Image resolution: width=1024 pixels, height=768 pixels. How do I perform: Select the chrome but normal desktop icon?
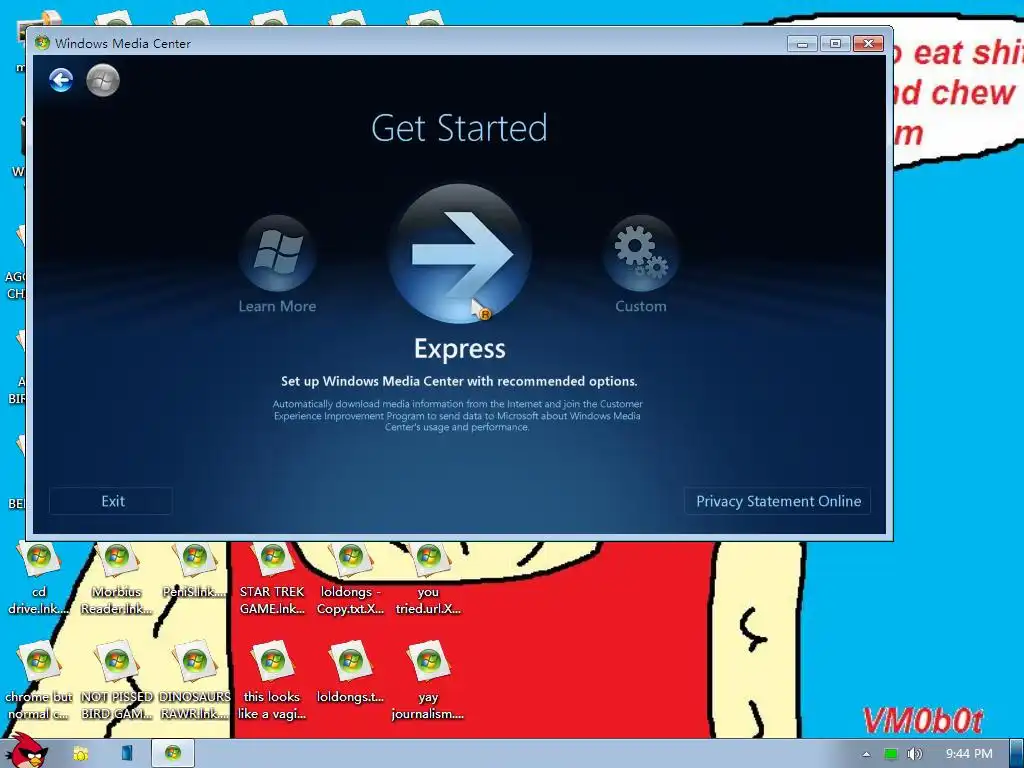[x=39, y=680]
